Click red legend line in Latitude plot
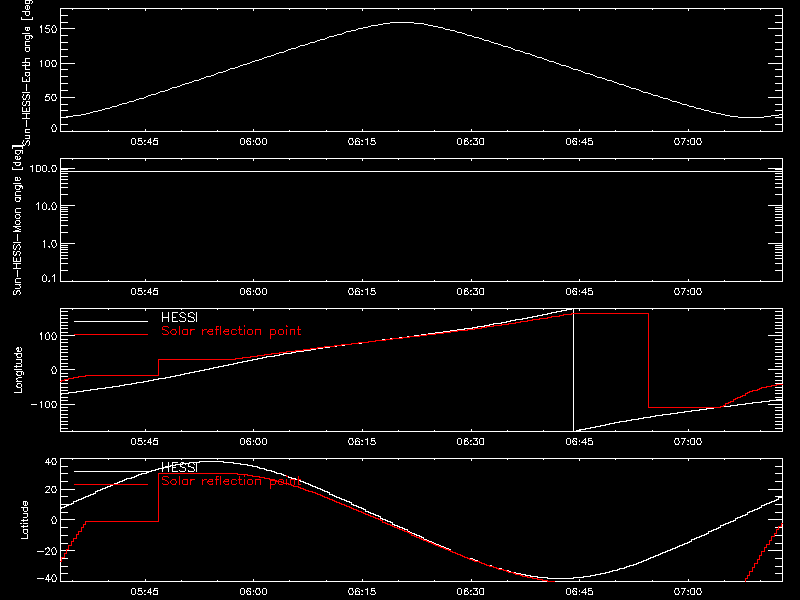 coord(111,485)
